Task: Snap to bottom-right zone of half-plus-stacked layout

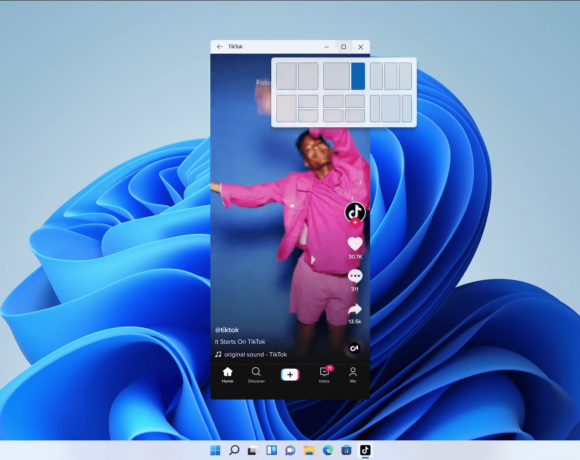Action: point(308,116)
